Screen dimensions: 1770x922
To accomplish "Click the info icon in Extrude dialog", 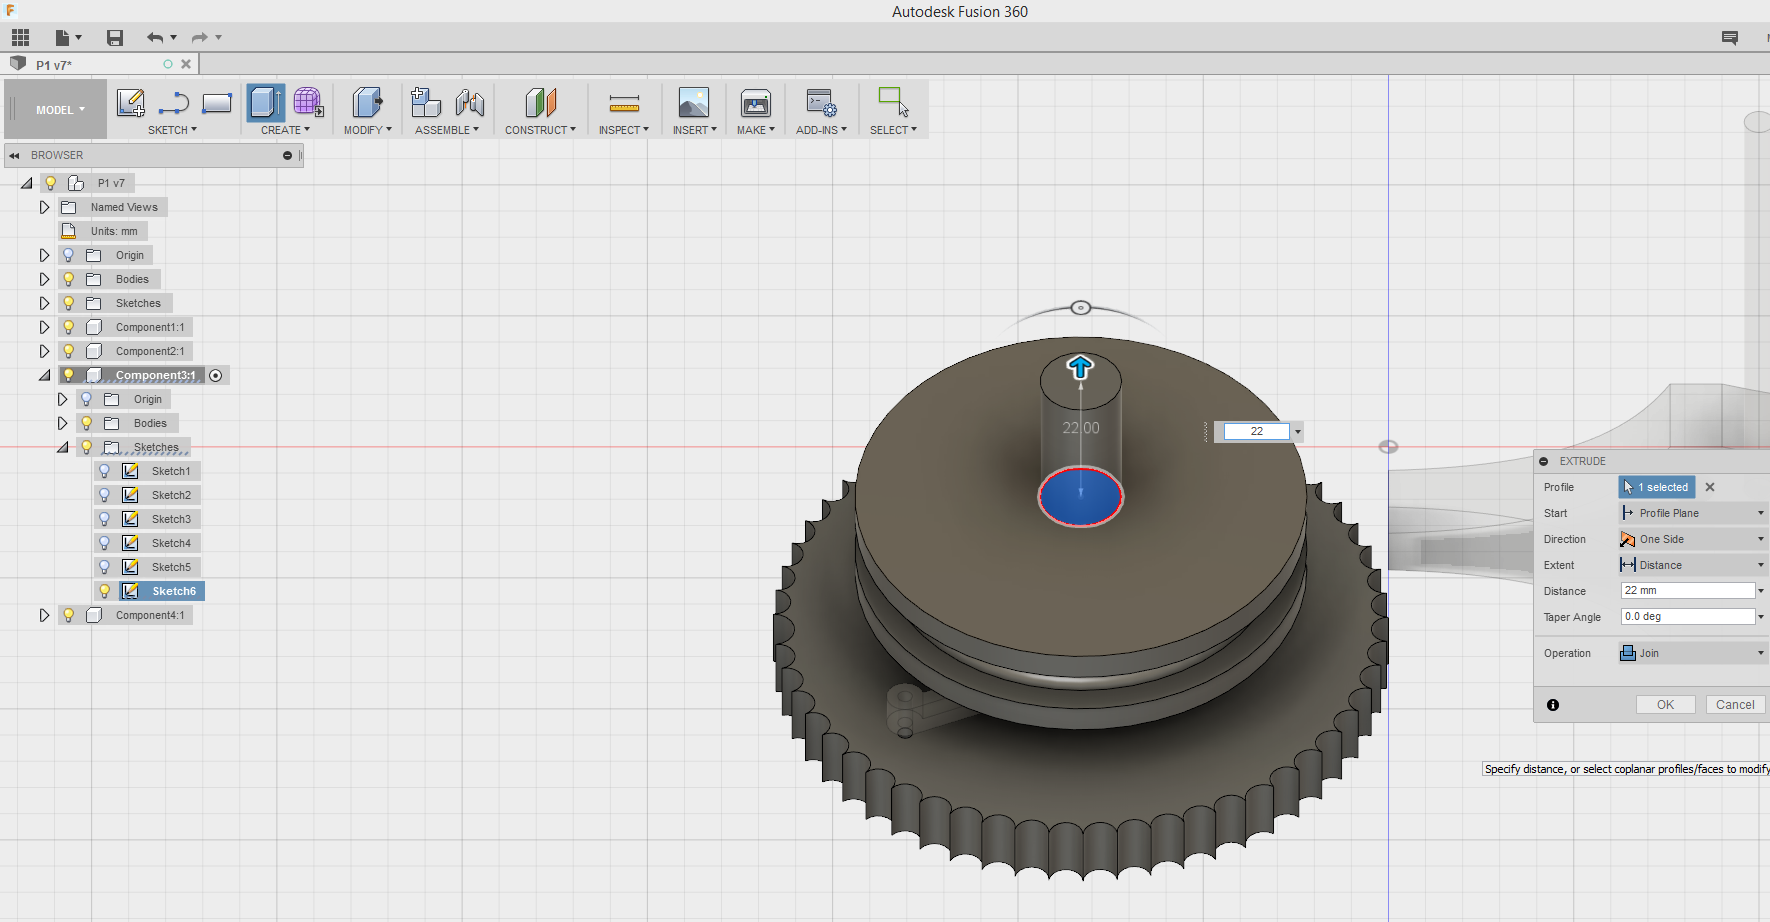I will (1553, 705).
